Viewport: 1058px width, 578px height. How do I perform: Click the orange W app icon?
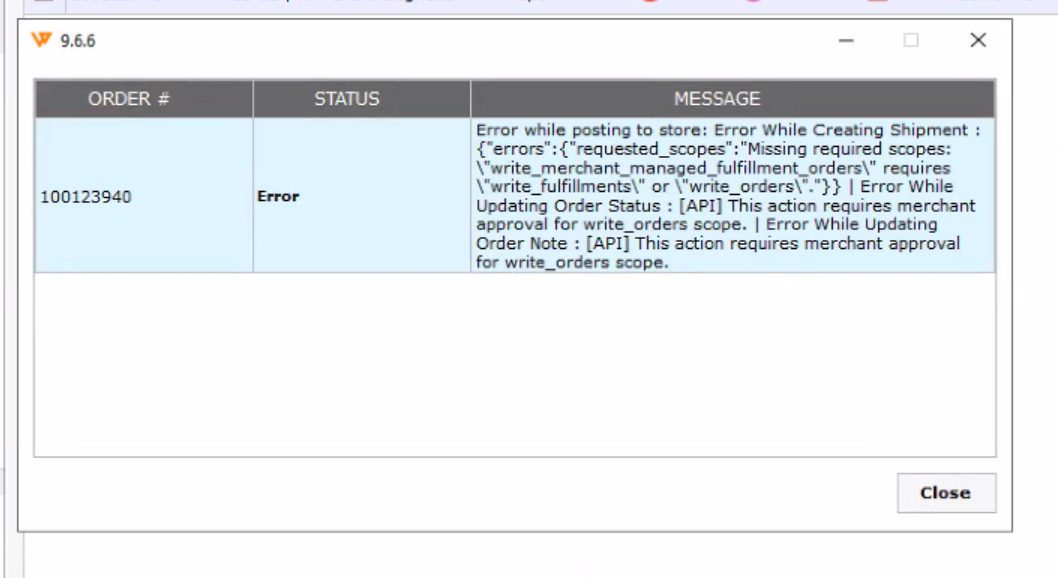[41, 40]
